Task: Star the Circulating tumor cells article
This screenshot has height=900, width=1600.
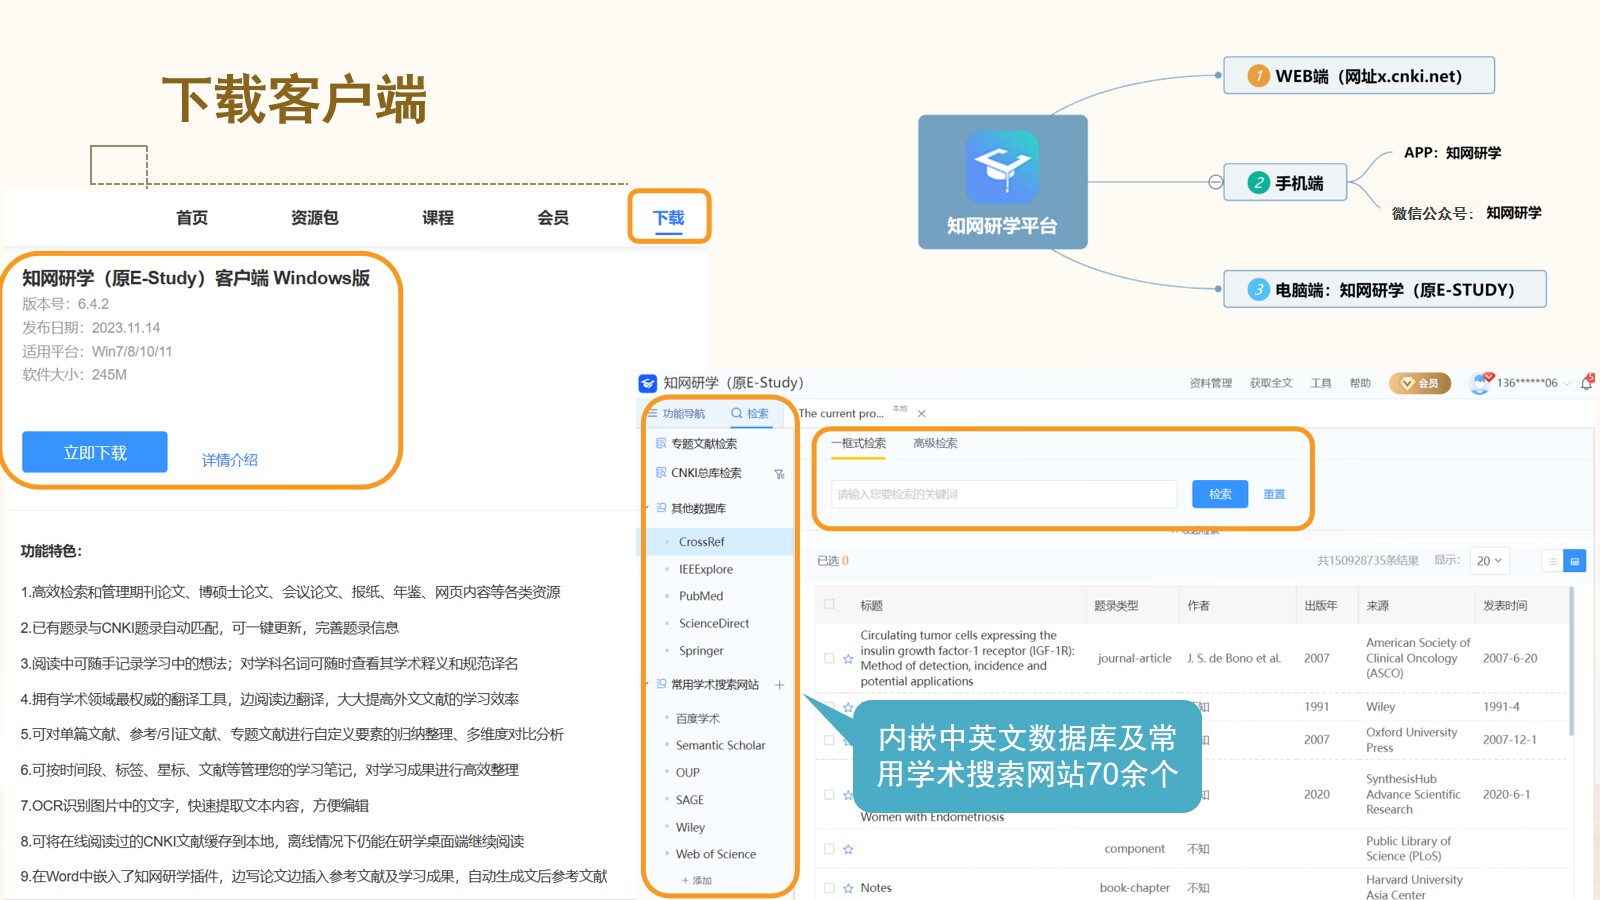Action: (x=848, y=659)
